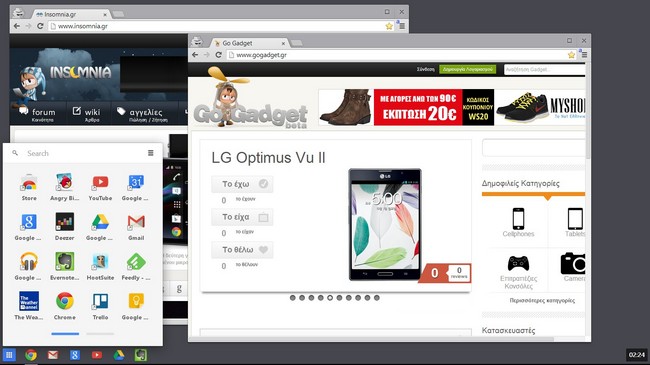Click green Δημιουργία Λογαριασμού button
This screenshot has height=365, width=650.
tap(467, 69)
